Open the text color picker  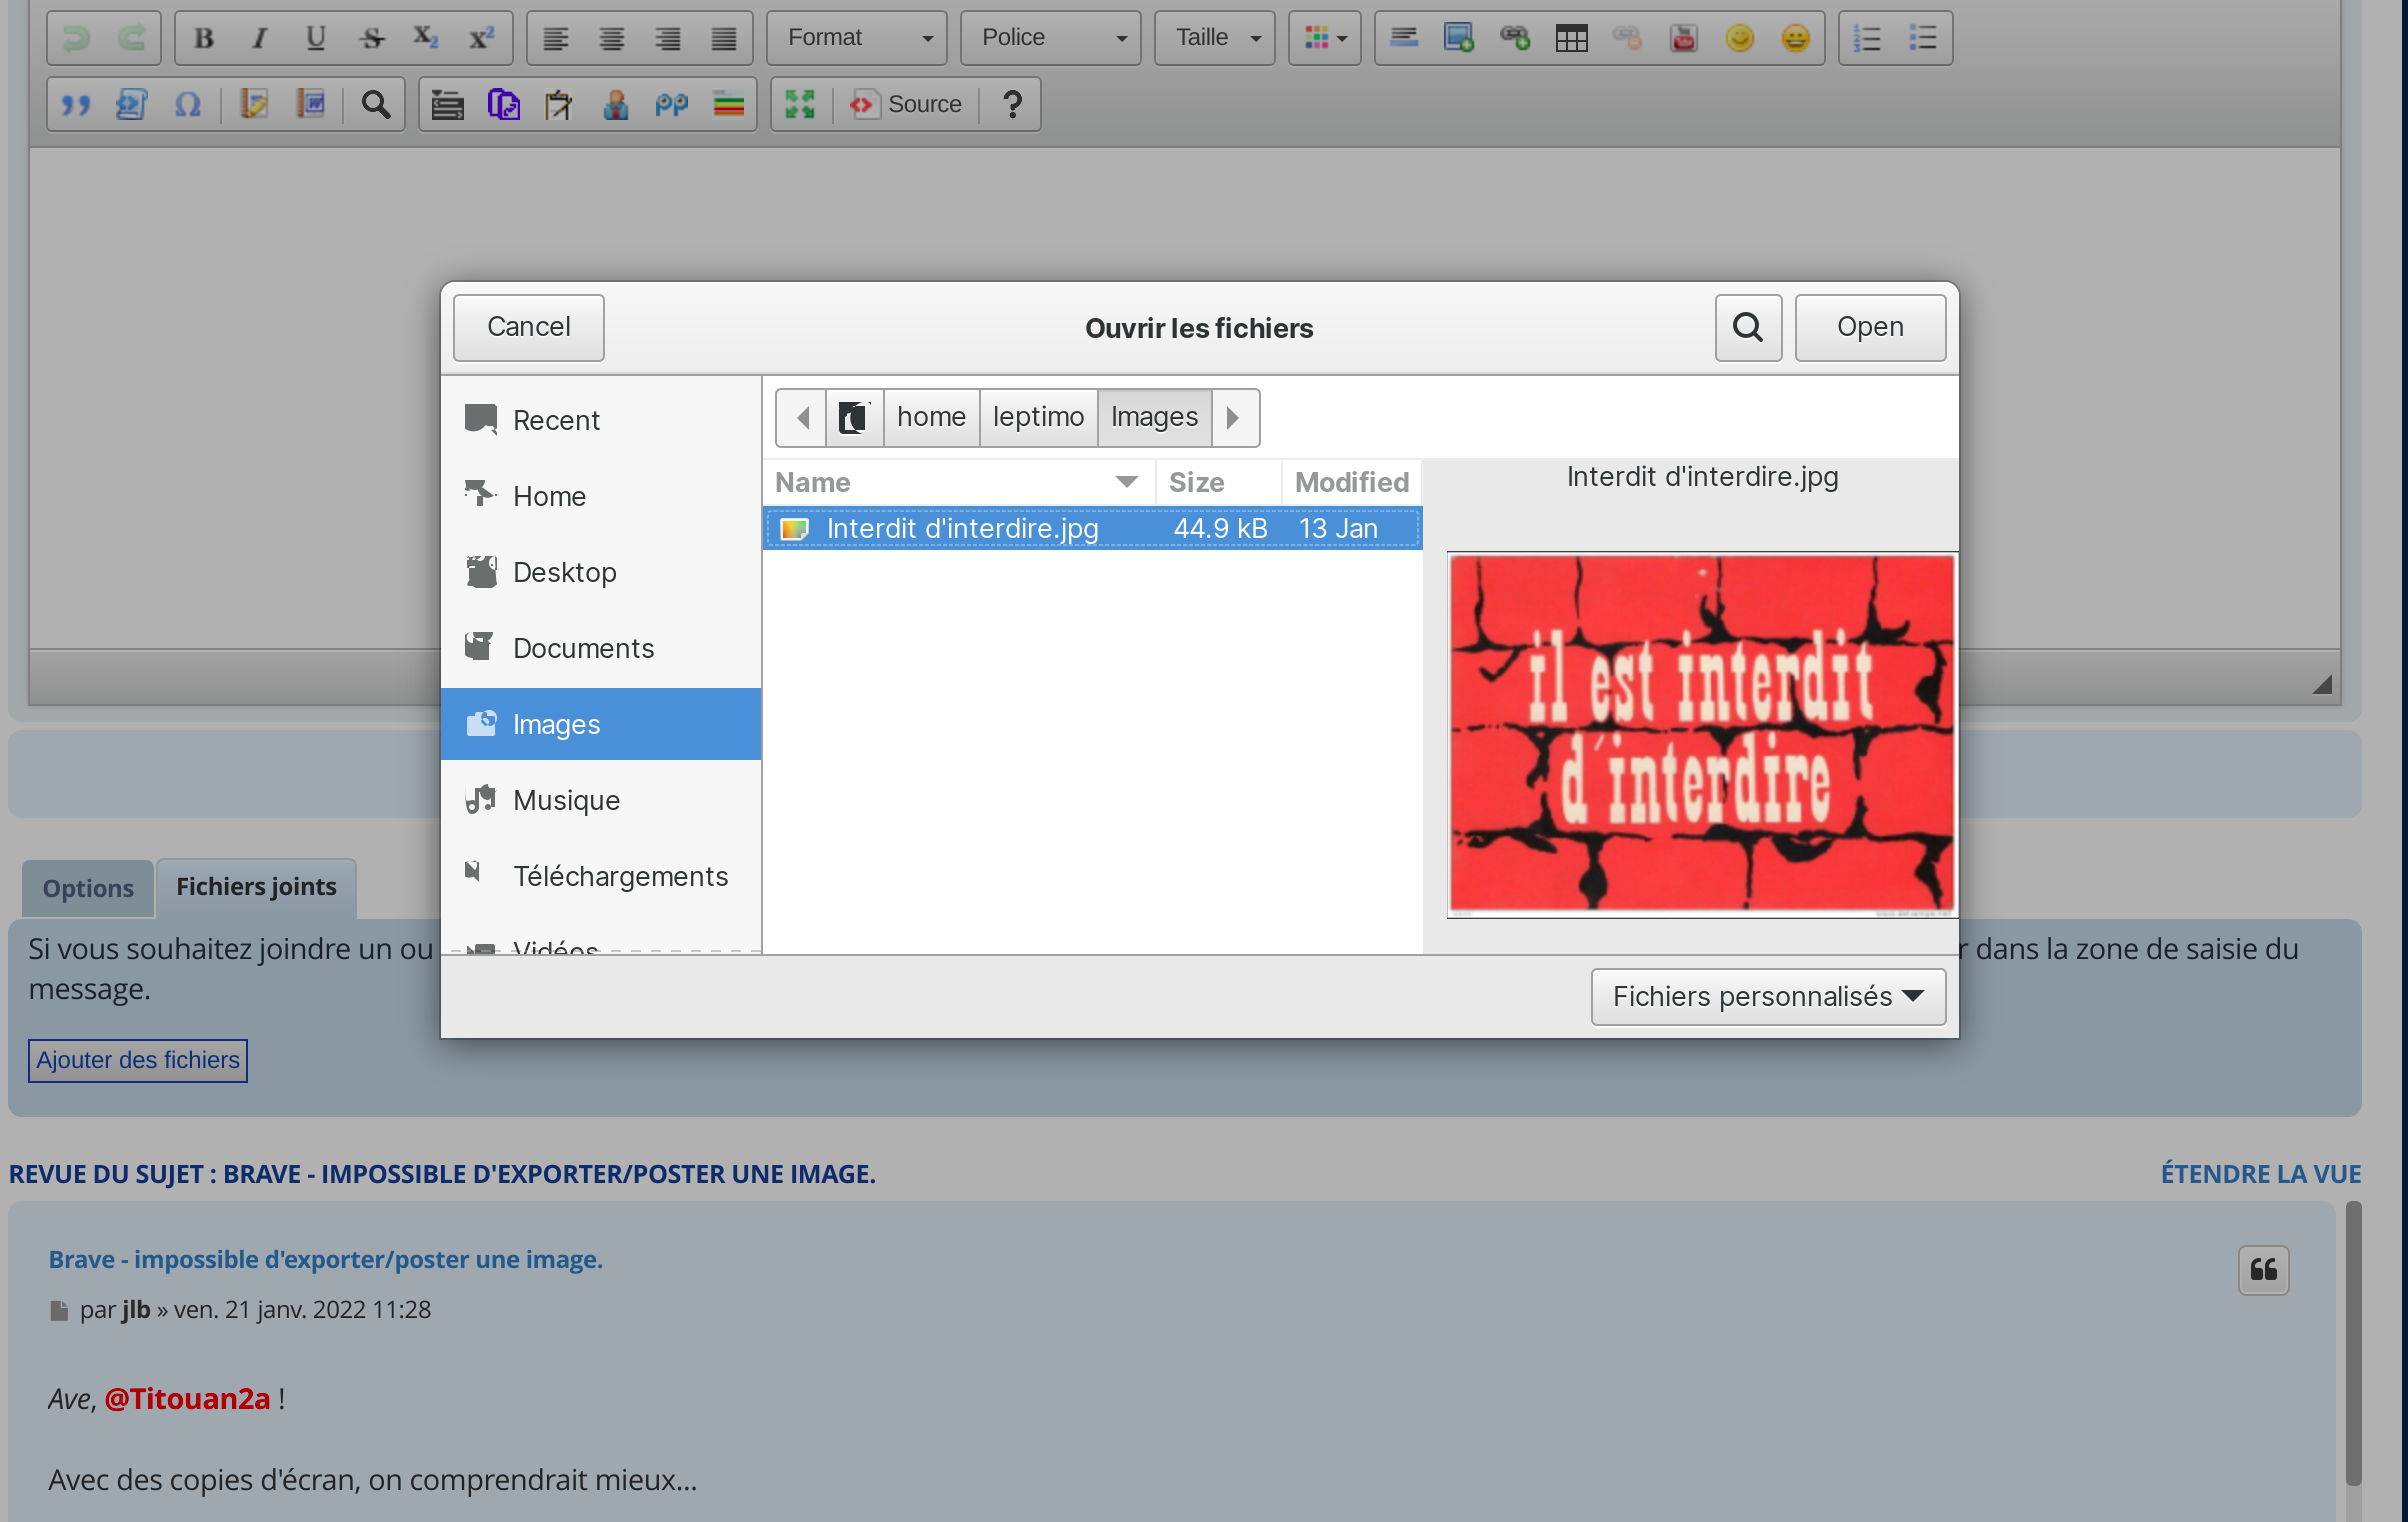pos(1324,38)
